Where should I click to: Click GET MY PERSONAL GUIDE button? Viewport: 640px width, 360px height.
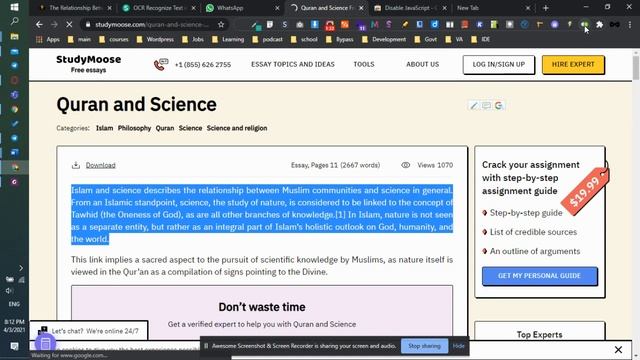point(539,276)
